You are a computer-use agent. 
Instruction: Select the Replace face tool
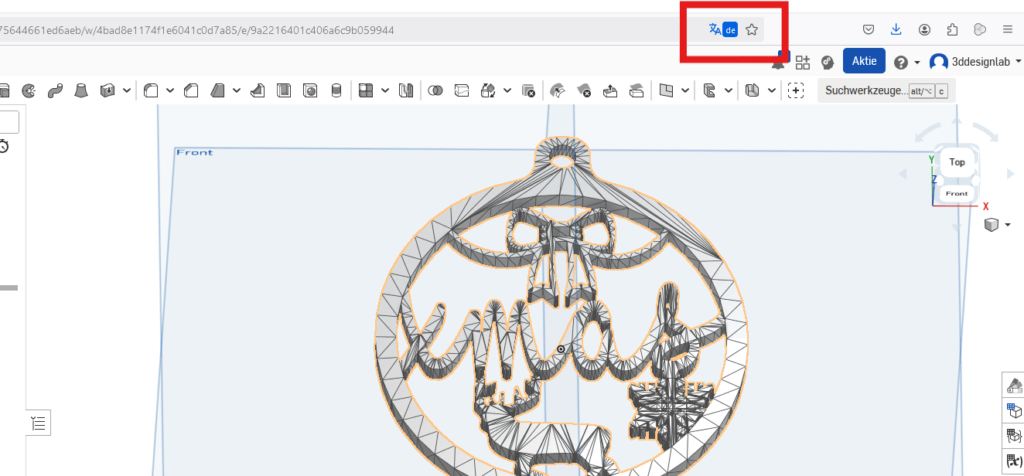point(636,91)
